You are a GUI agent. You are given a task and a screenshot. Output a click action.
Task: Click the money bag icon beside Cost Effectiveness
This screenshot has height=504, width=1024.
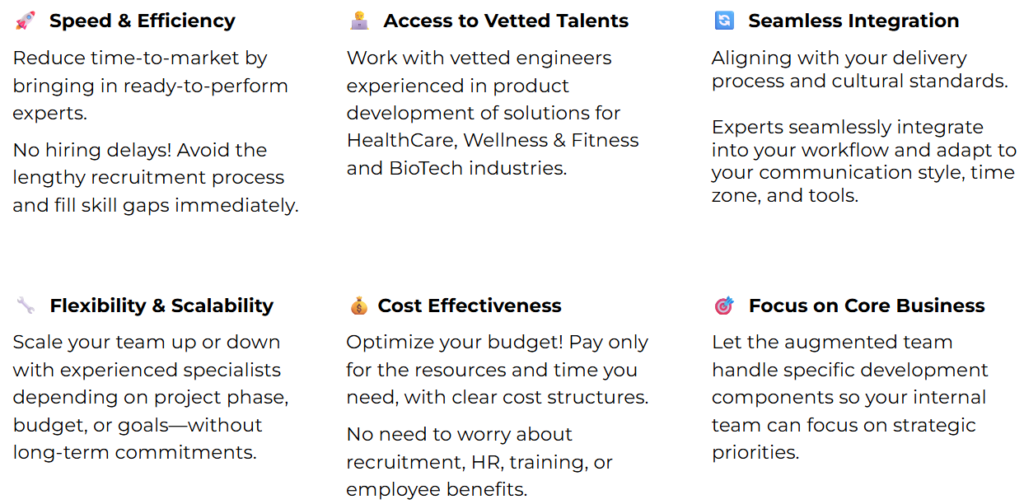(x=359, y=306)
